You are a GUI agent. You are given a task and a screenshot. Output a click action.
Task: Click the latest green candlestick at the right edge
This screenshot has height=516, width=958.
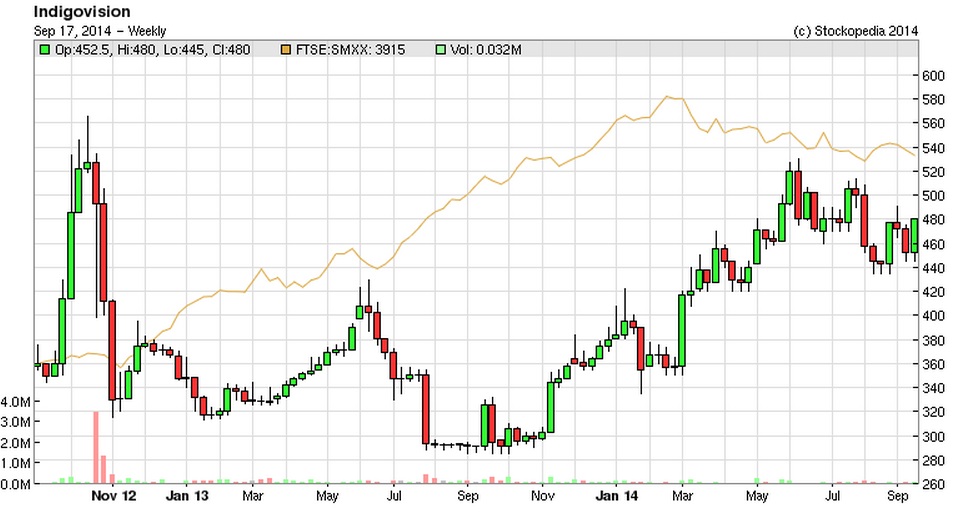point(914,236)
